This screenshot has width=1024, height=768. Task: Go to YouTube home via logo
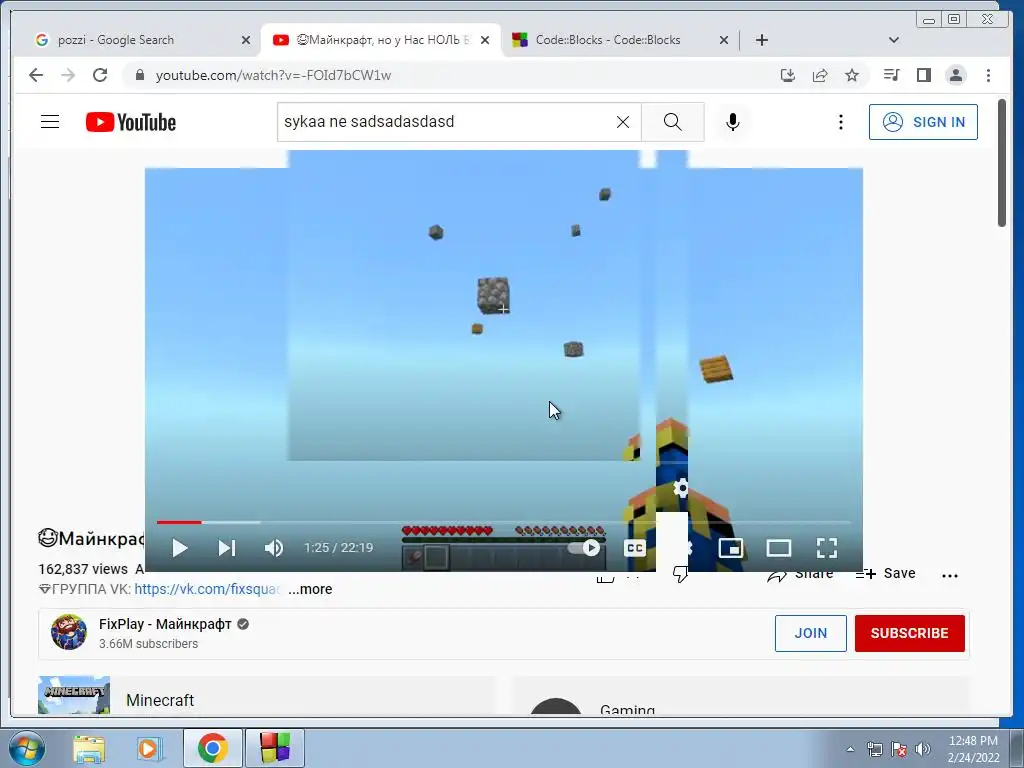click(131, 122)
